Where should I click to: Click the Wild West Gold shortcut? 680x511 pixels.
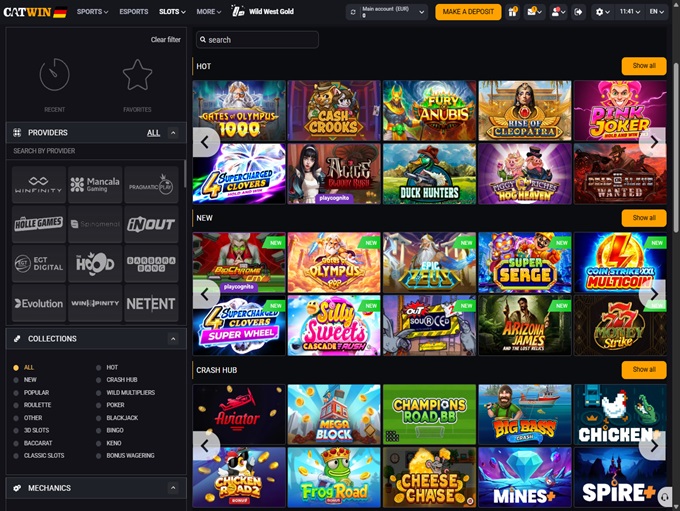pos(263,11)
